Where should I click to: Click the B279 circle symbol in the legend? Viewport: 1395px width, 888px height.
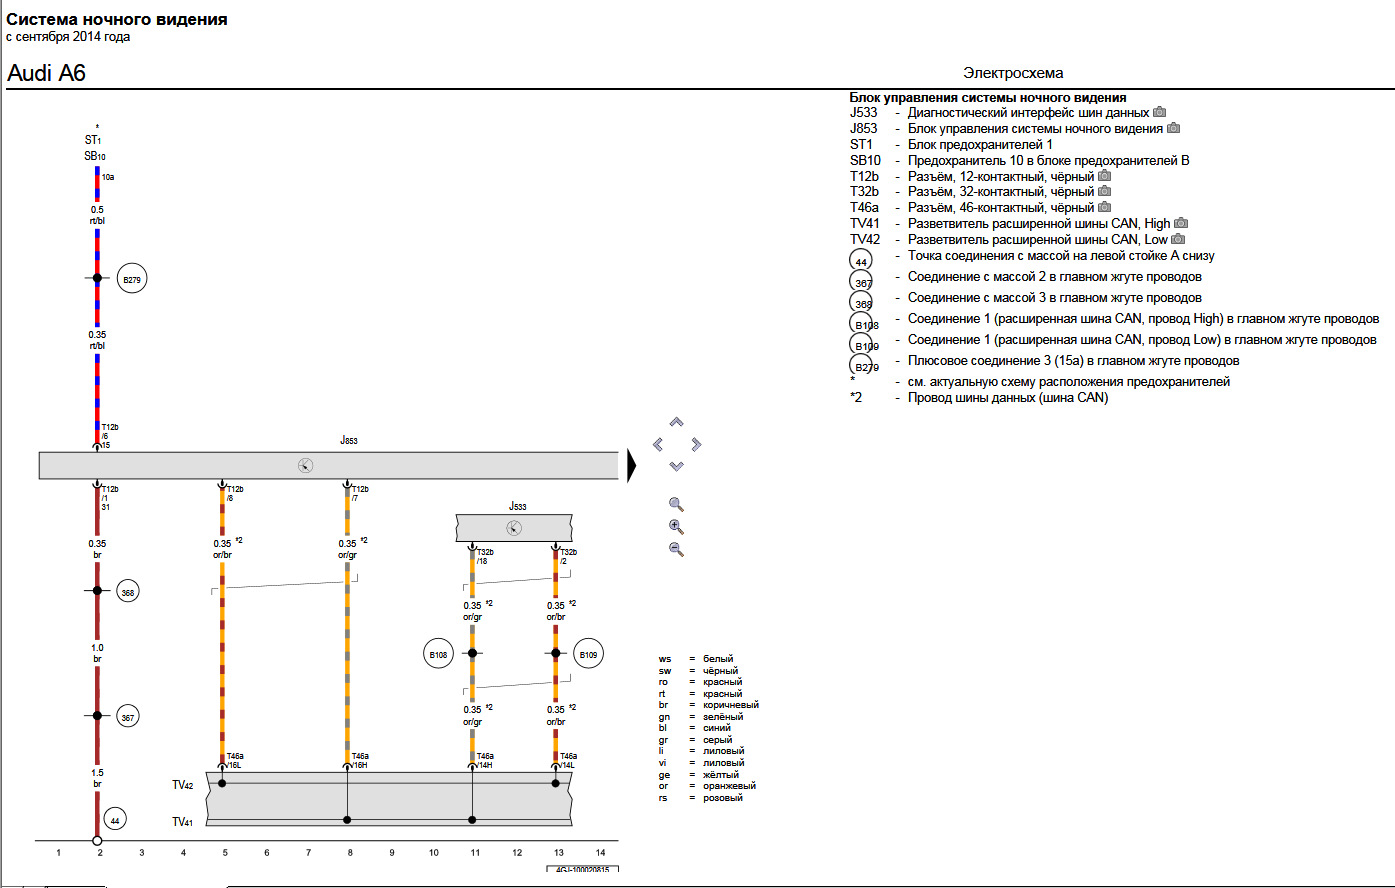863,365
